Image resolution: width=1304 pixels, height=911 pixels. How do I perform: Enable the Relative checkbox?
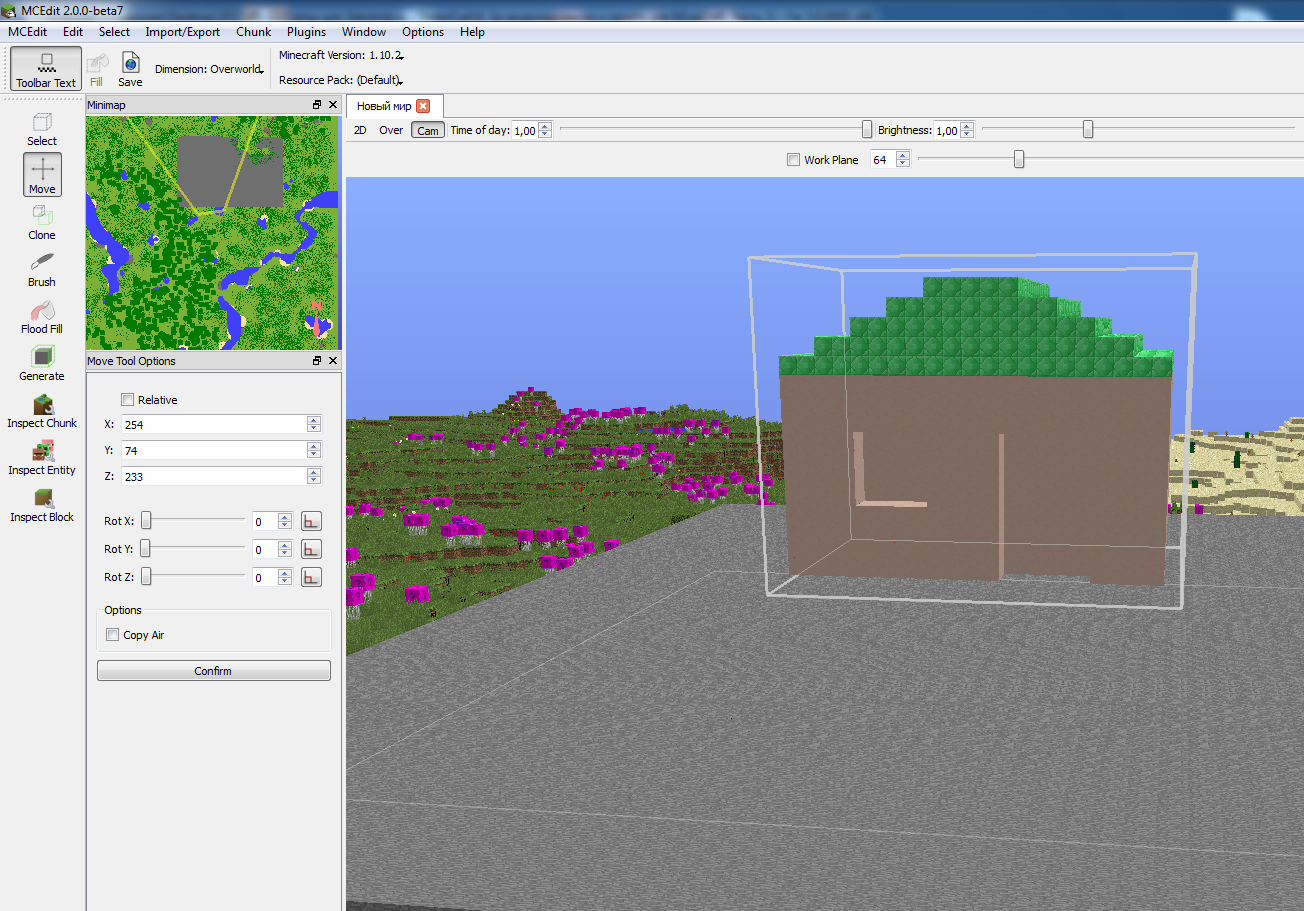[x=127, y=399]
